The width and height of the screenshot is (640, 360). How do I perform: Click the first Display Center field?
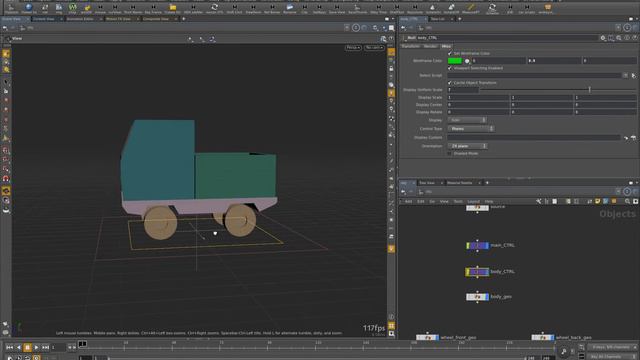478,105
